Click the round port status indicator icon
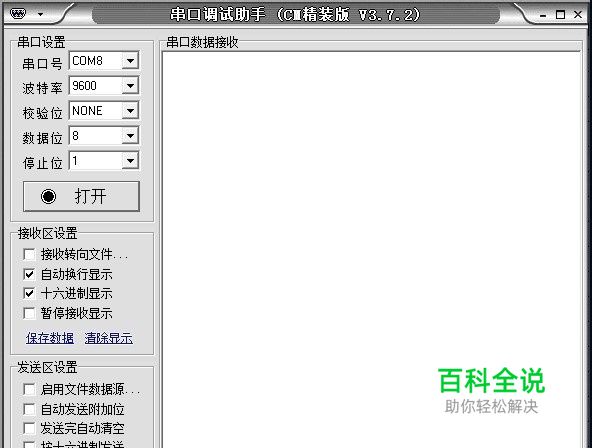This screenshot has width=592, height=448. tap(48, 196)
